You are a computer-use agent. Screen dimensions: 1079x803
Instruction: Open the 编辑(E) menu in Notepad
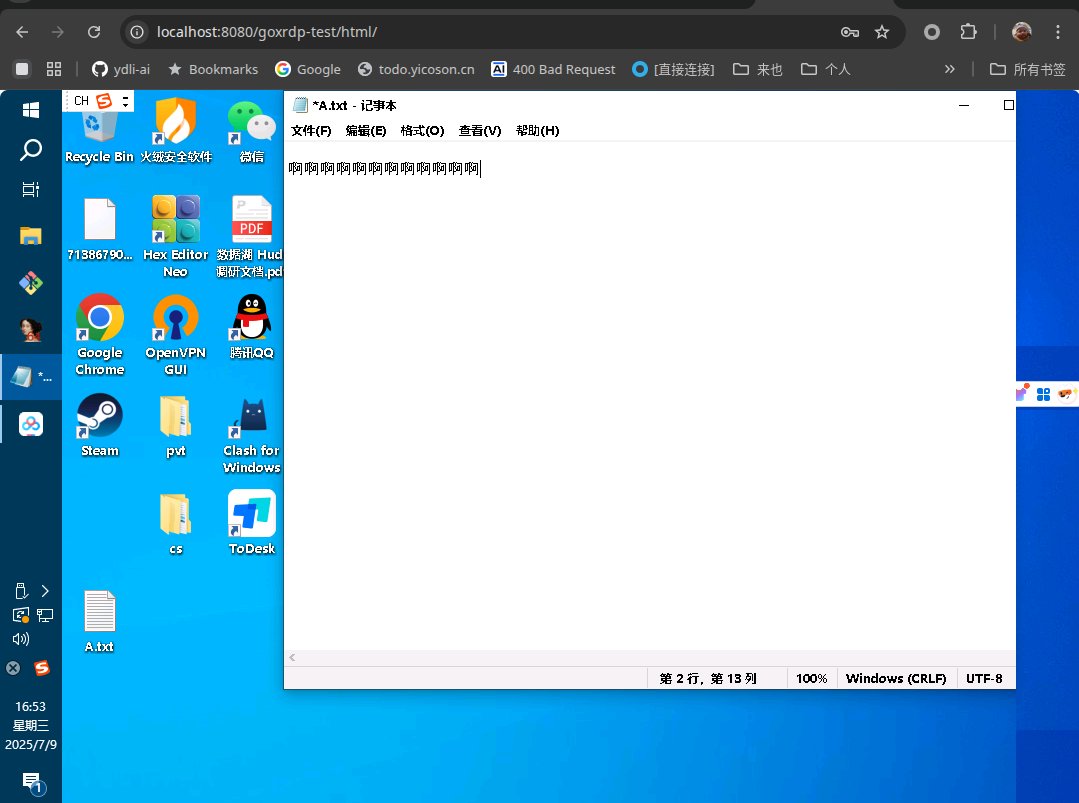tap(365, 131)
